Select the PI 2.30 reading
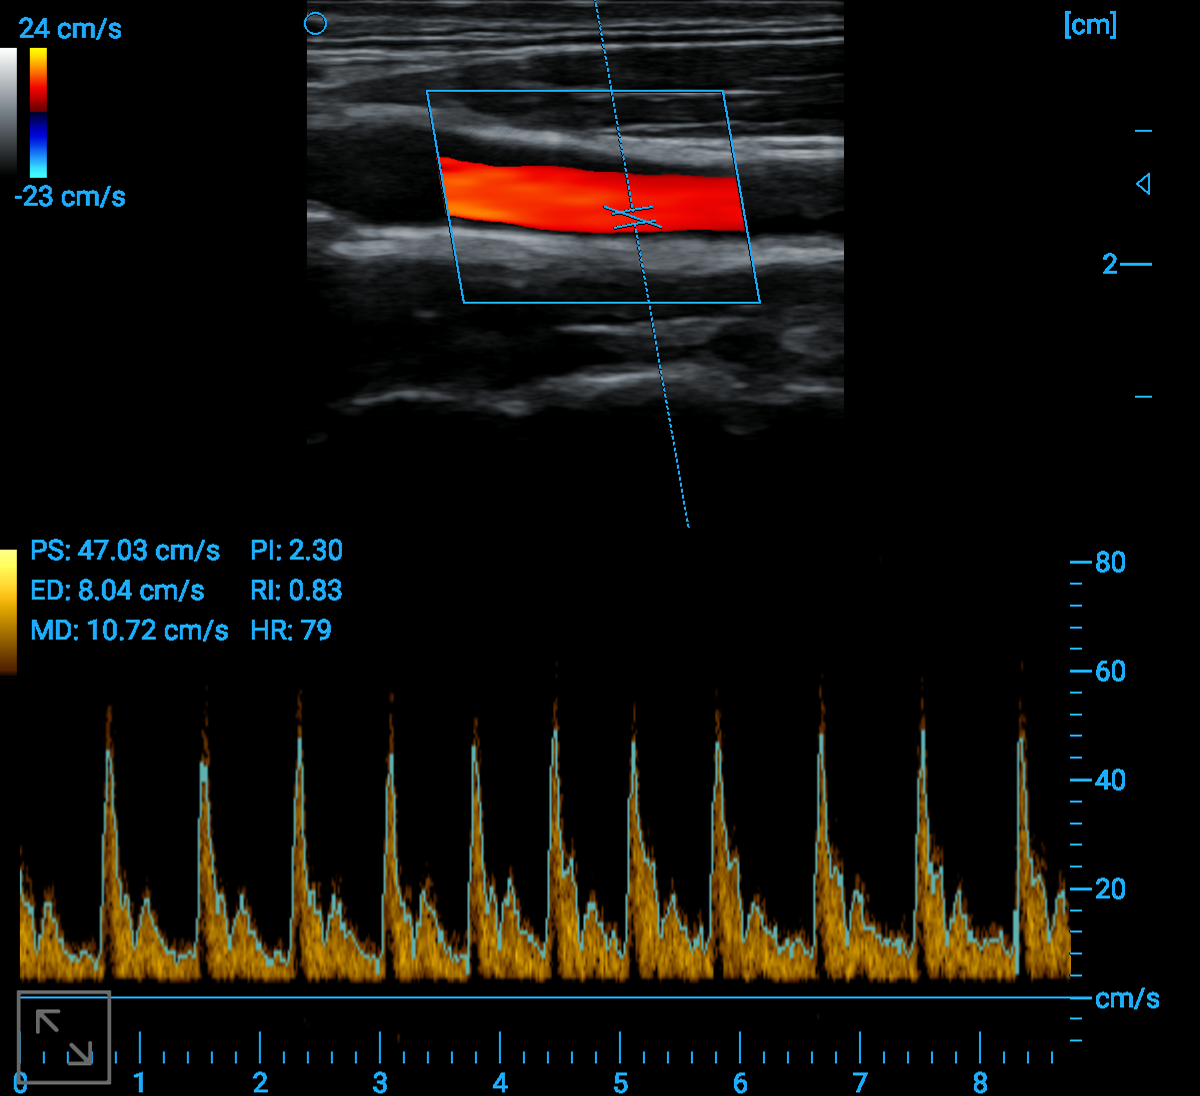 tap(296, 551)
